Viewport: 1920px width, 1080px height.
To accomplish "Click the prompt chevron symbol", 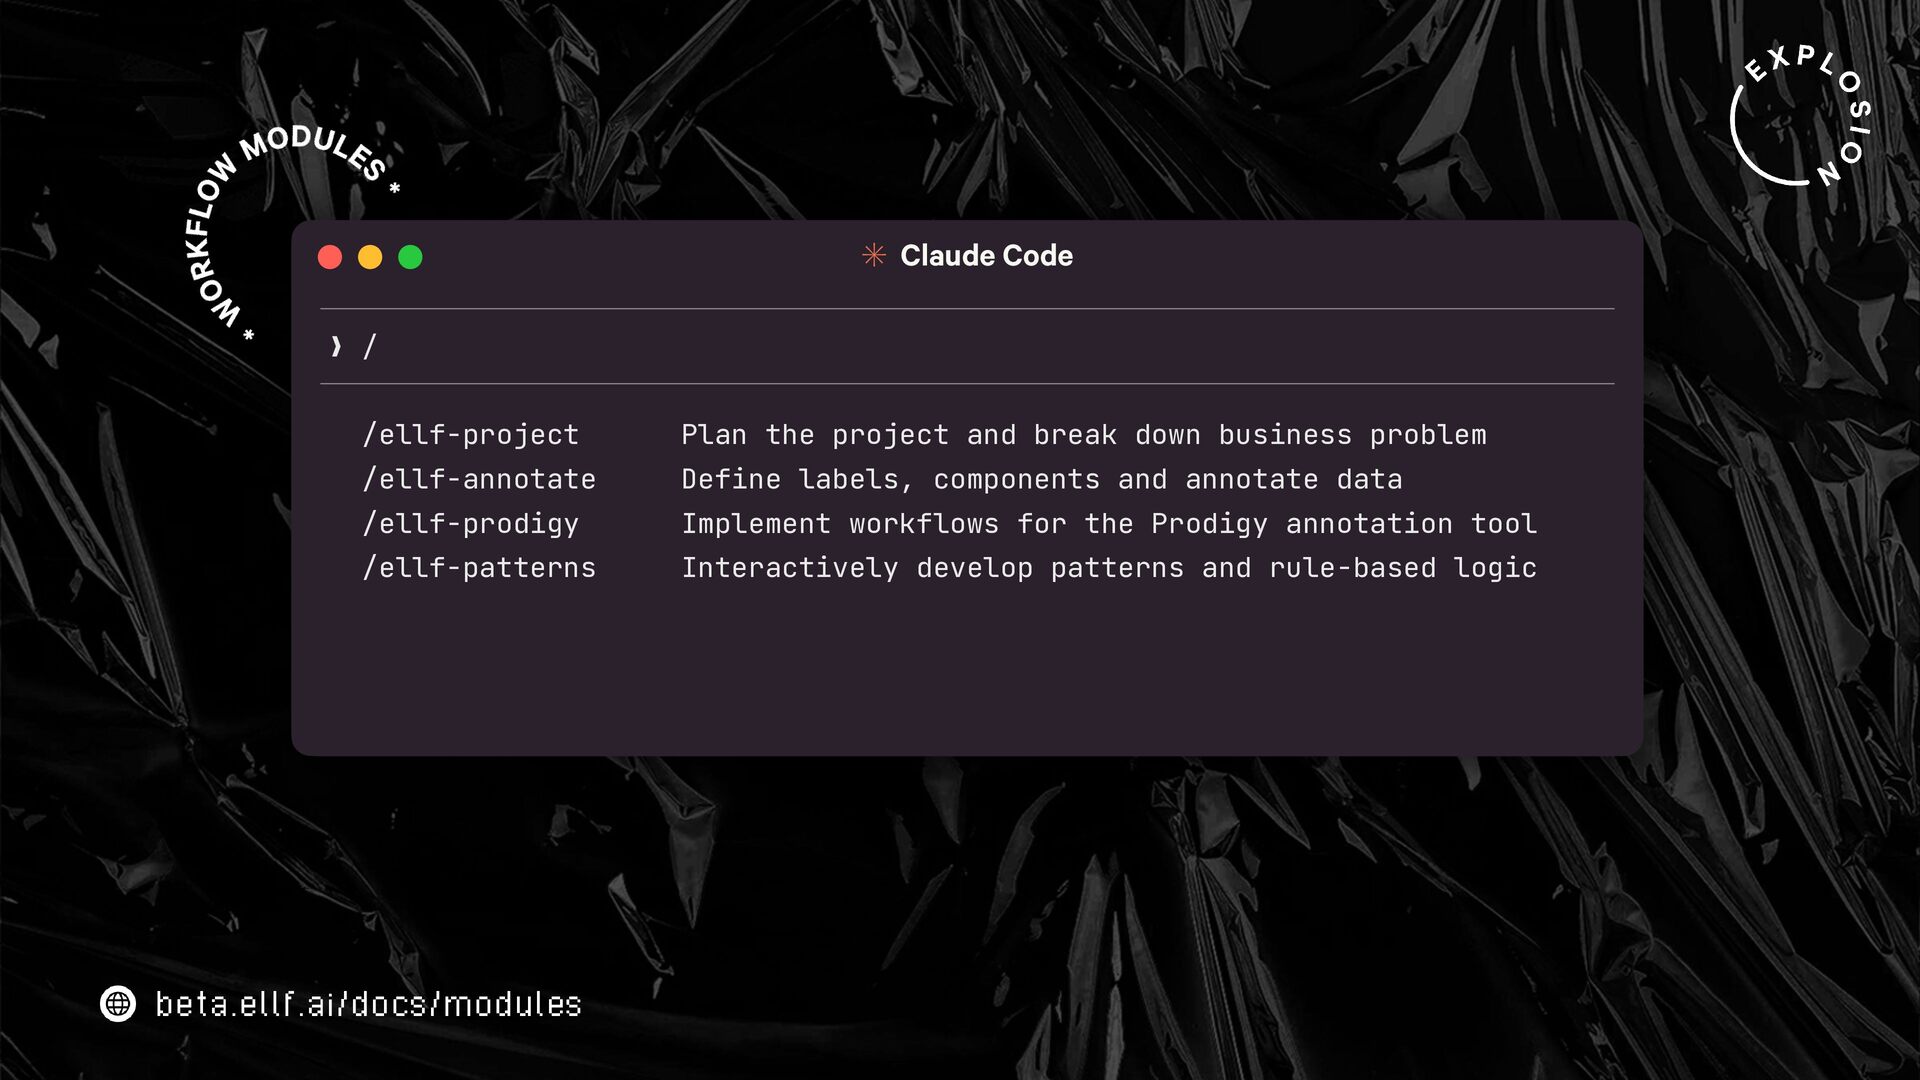I will coord(336,347).
